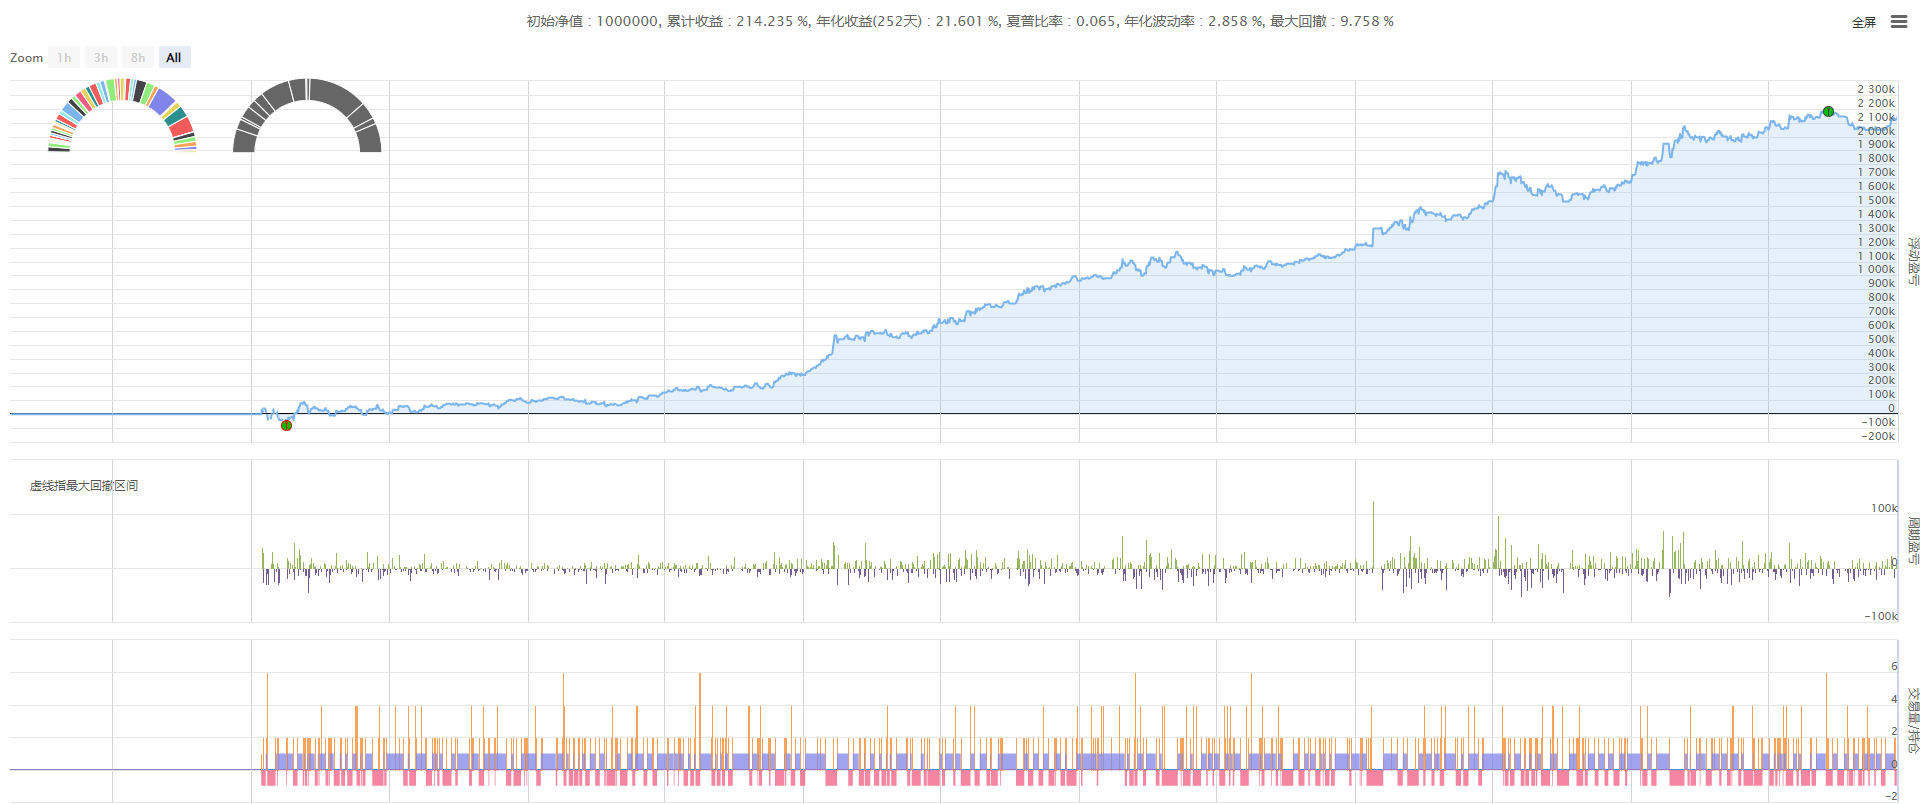Image resolution: width=1920 pixels, height=804 pixels.
Task: Choose the 8h zoom option
Action: point(138,58)
